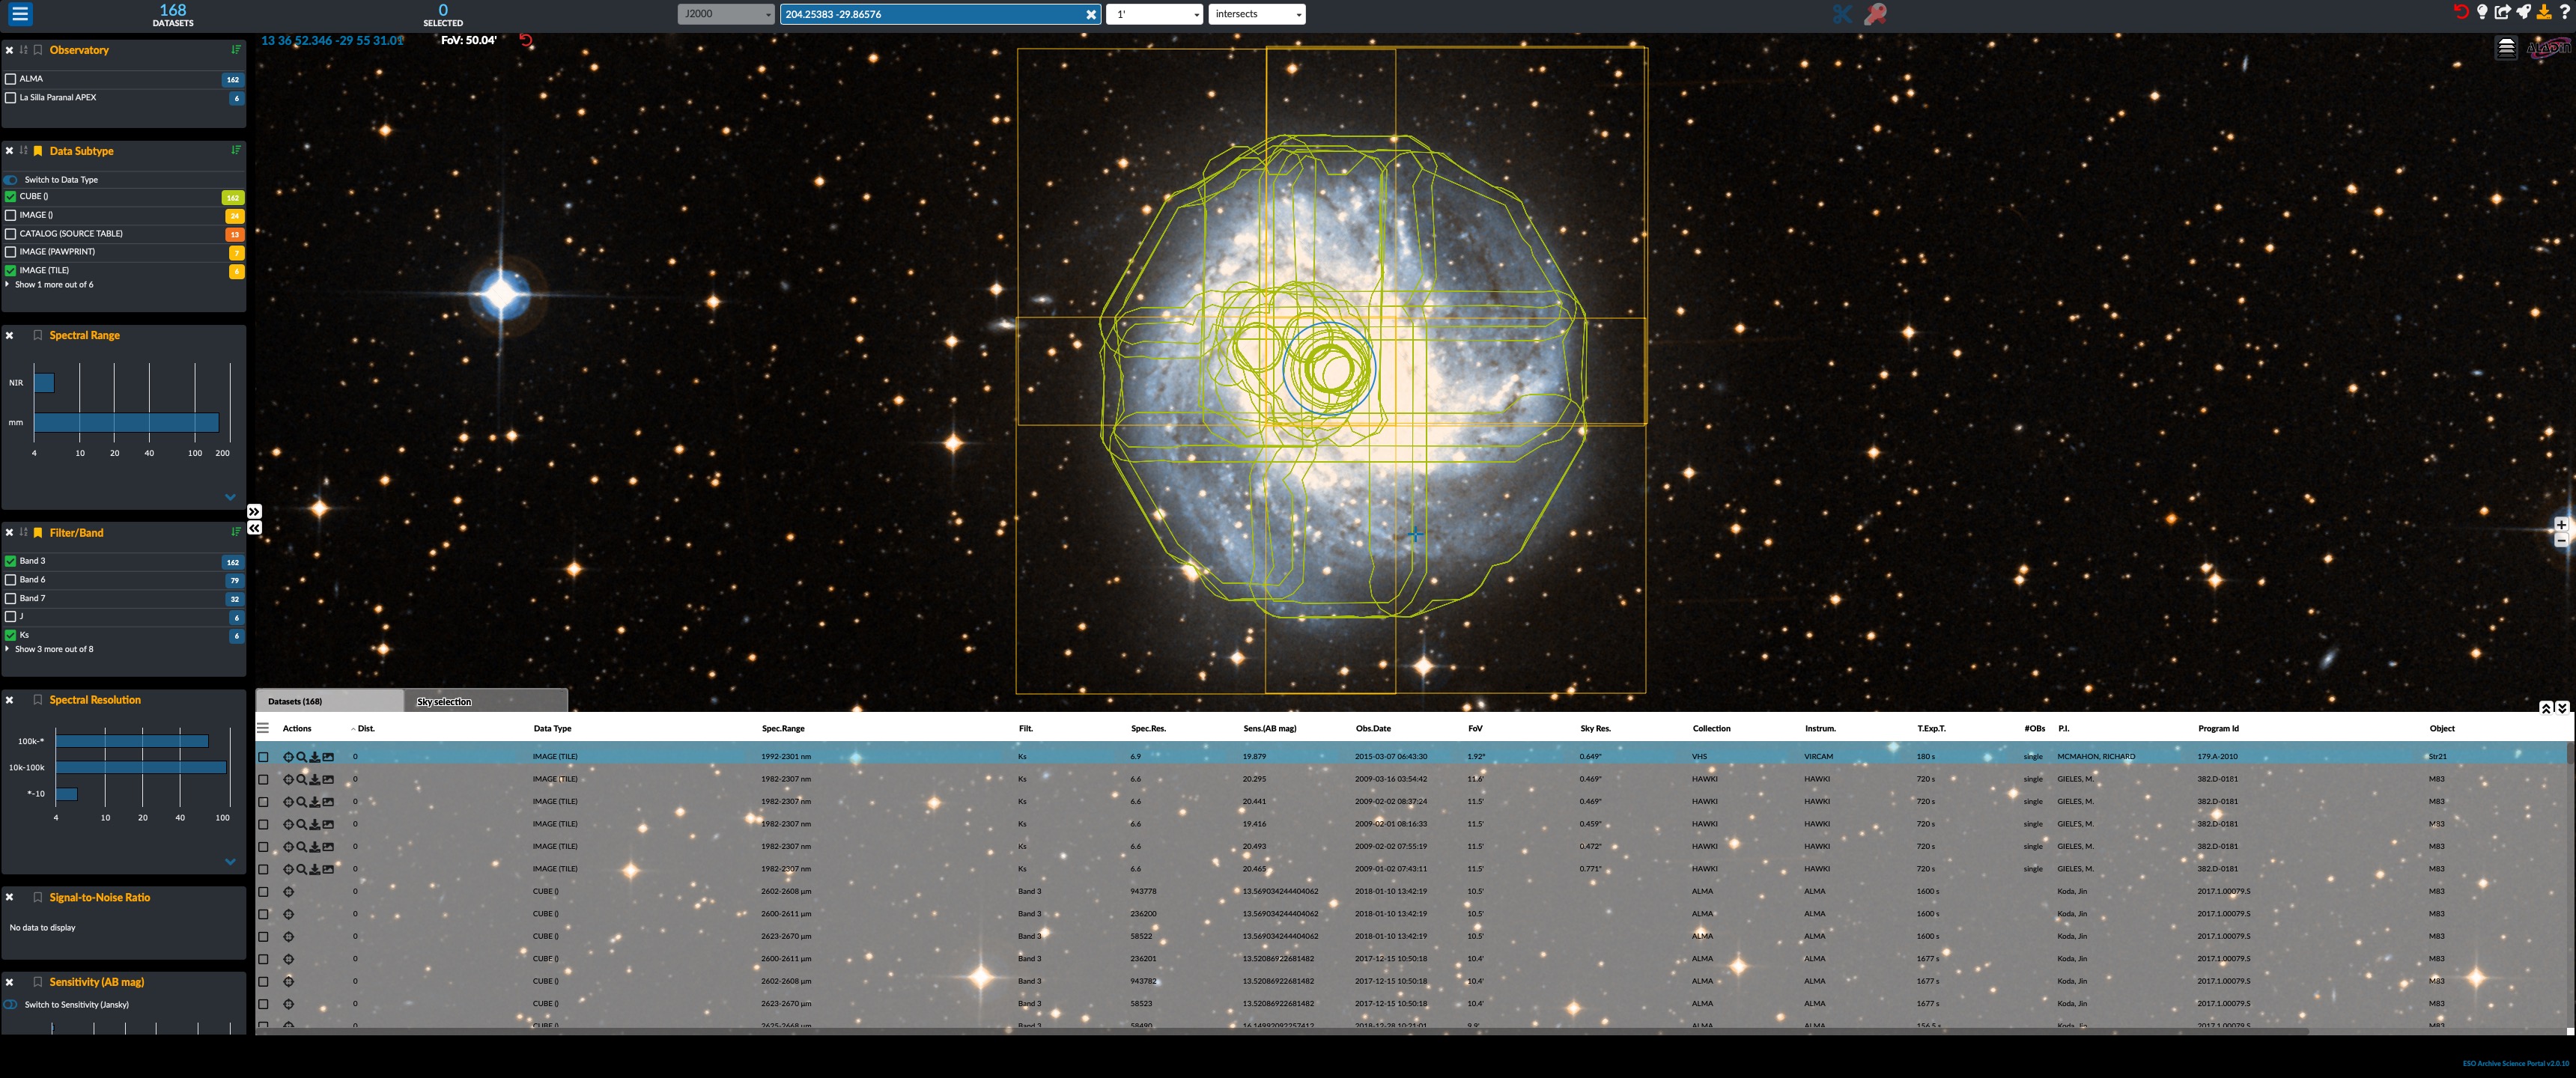Viewport: 2576px width, 1078px height.
Task: Click the orange download icon in top toolbar
Action: point(2544,12)
